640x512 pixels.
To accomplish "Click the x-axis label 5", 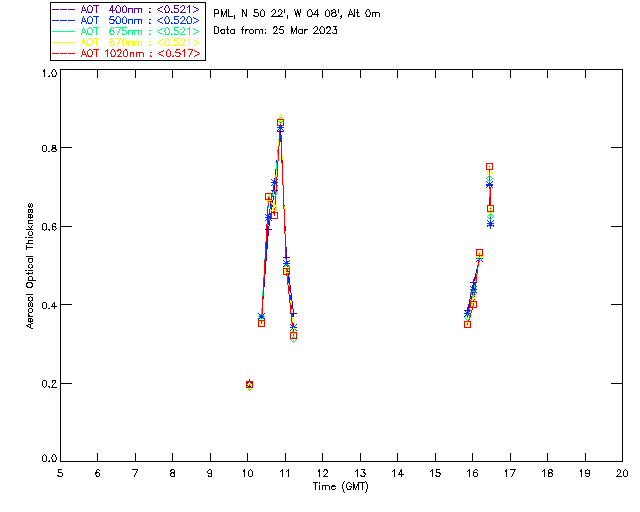I will 60,474.
